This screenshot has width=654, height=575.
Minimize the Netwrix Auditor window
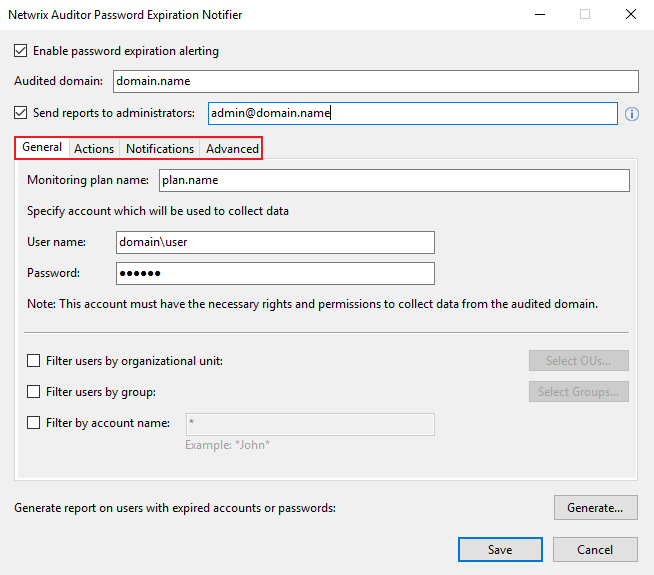click(x=540, y=15)
